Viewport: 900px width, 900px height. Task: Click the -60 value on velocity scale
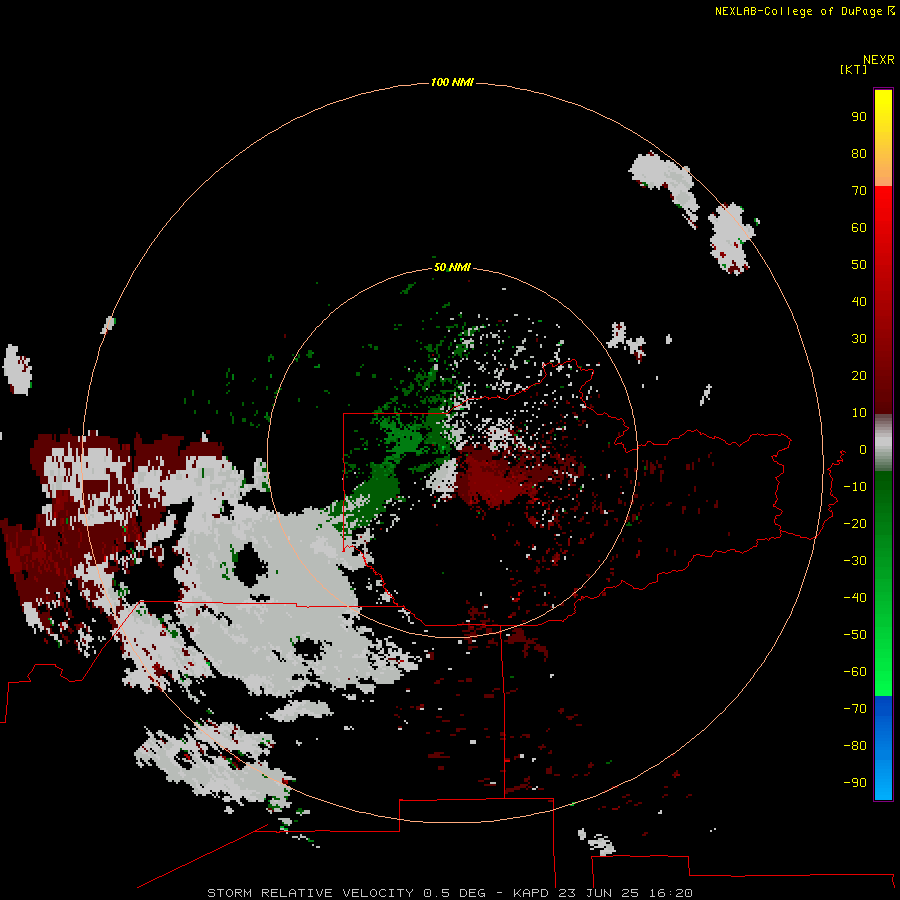point(855,672)
